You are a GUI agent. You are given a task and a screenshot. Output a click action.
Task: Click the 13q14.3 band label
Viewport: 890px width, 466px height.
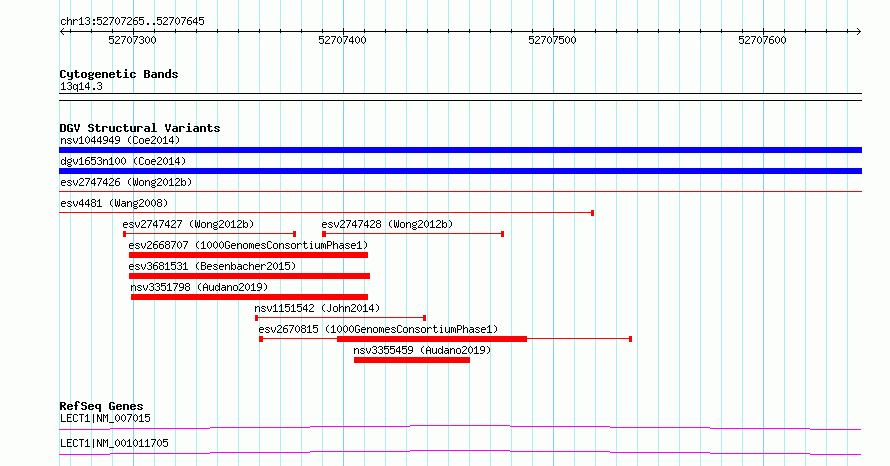81,87
